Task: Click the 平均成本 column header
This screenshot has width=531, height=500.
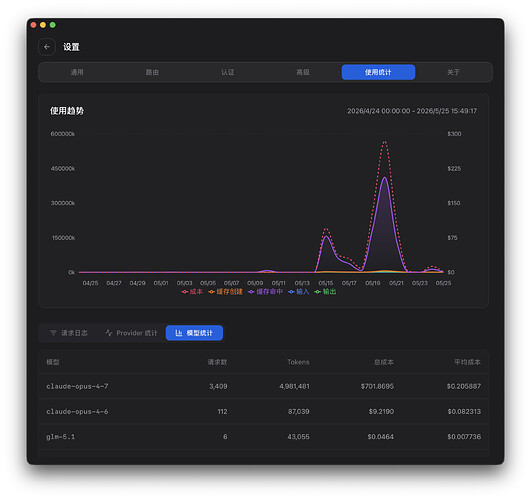Action: point(467,362)
